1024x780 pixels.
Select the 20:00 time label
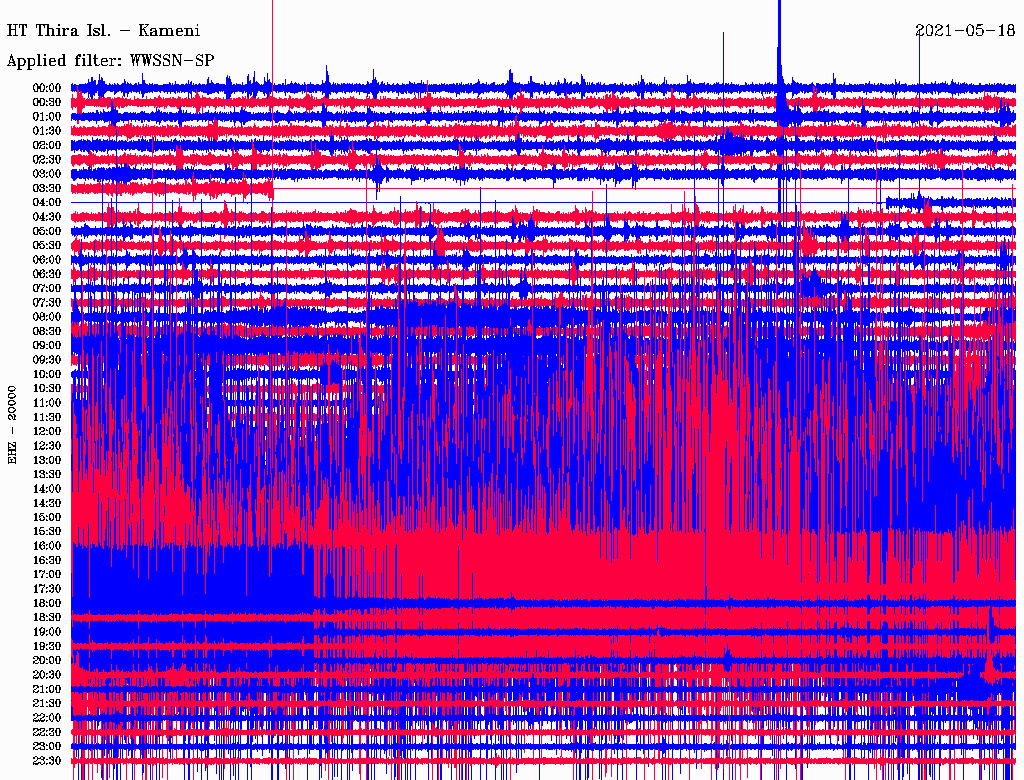click(47, 660)
